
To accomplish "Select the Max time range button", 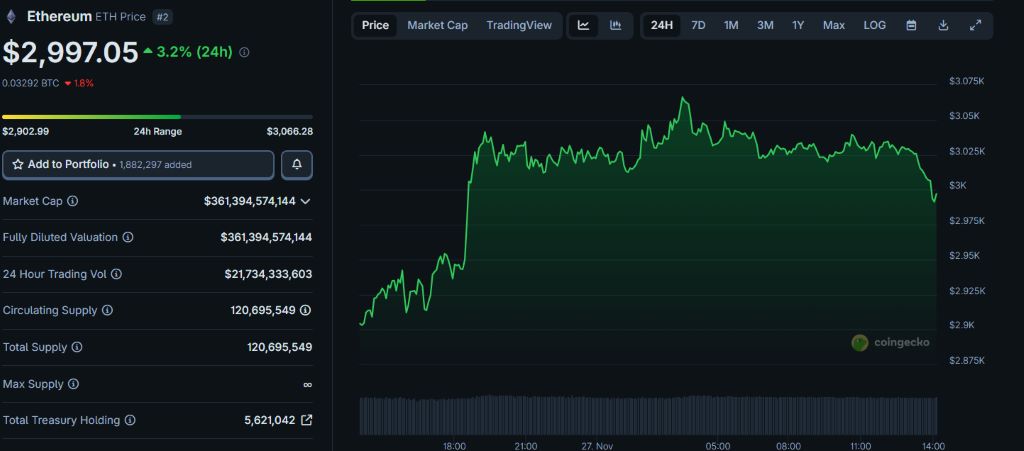I will click(833, 25).
